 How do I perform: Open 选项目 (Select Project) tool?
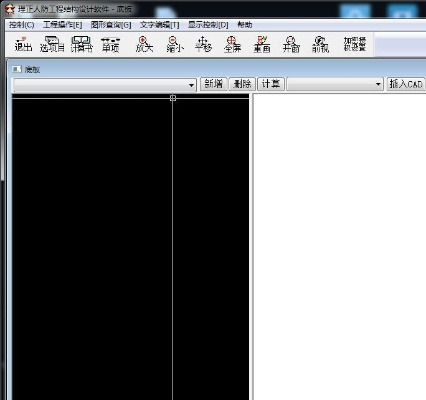52,44
